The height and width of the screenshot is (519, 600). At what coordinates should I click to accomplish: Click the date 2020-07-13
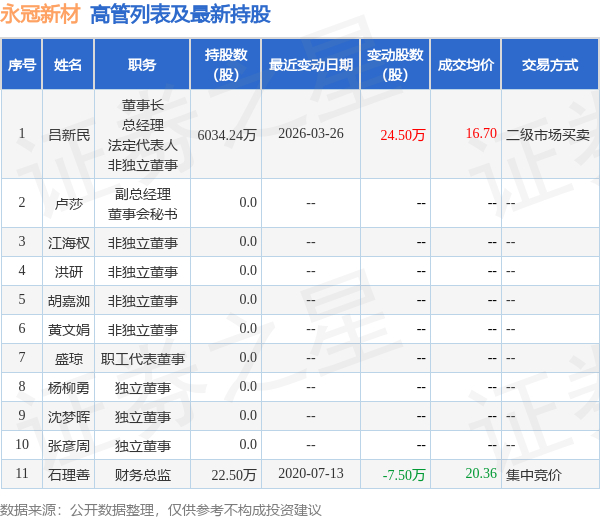(311, 474)
